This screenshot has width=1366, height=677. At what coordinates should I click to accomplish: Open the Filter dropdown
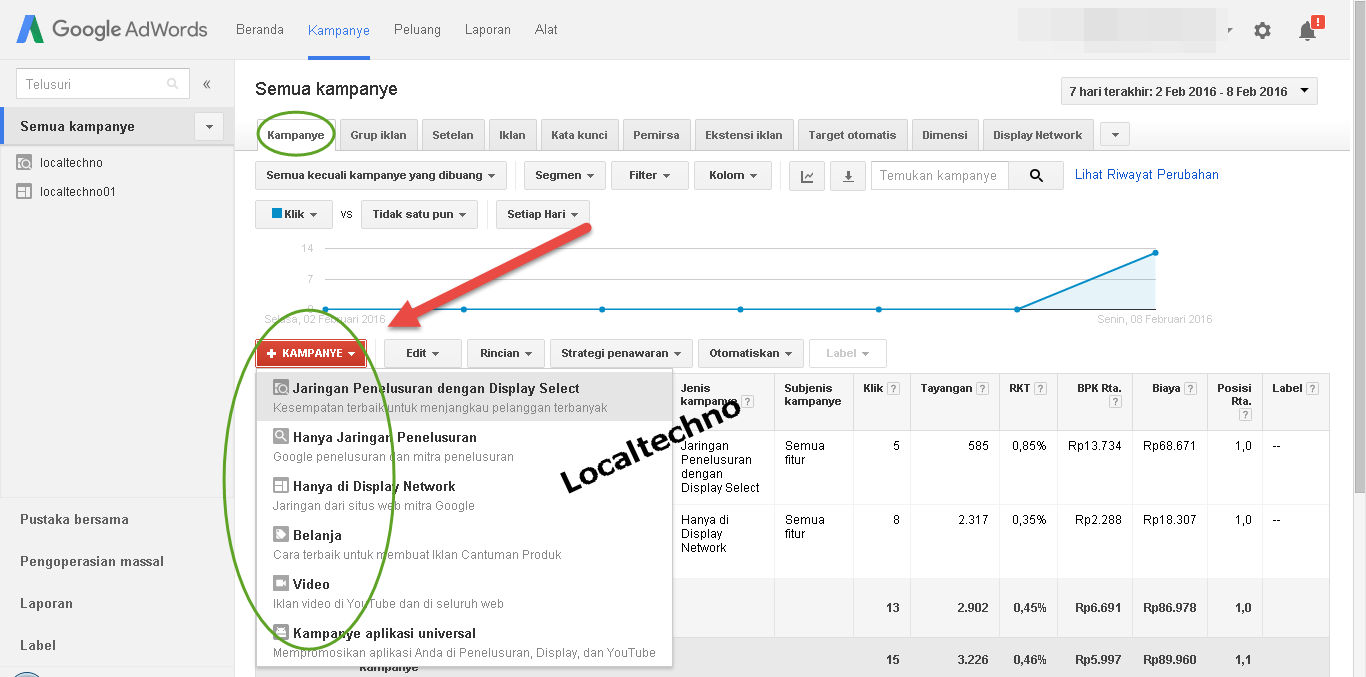point(650,175)
